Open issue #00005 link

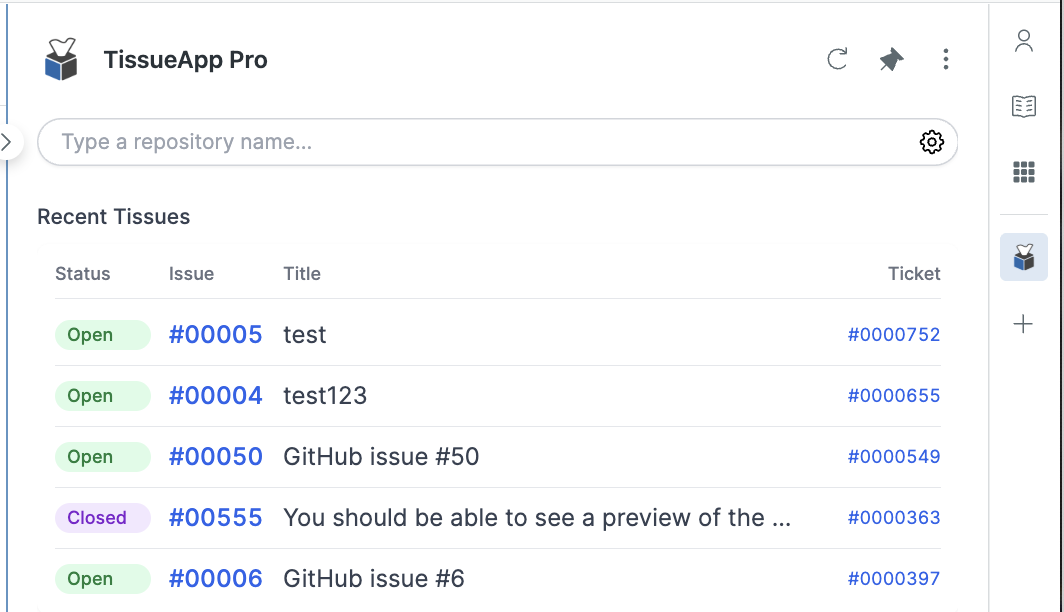tap(215, 334)
